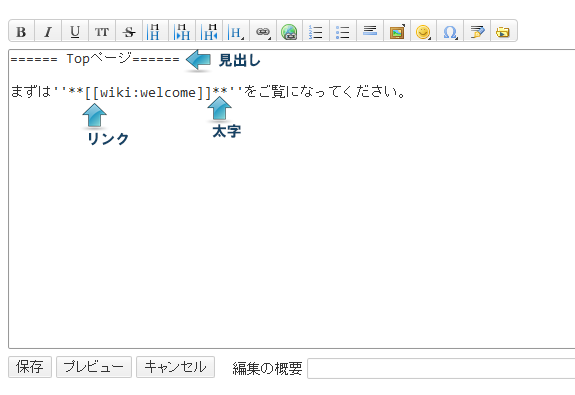Apply strikethrough formatting

(129, 32)
